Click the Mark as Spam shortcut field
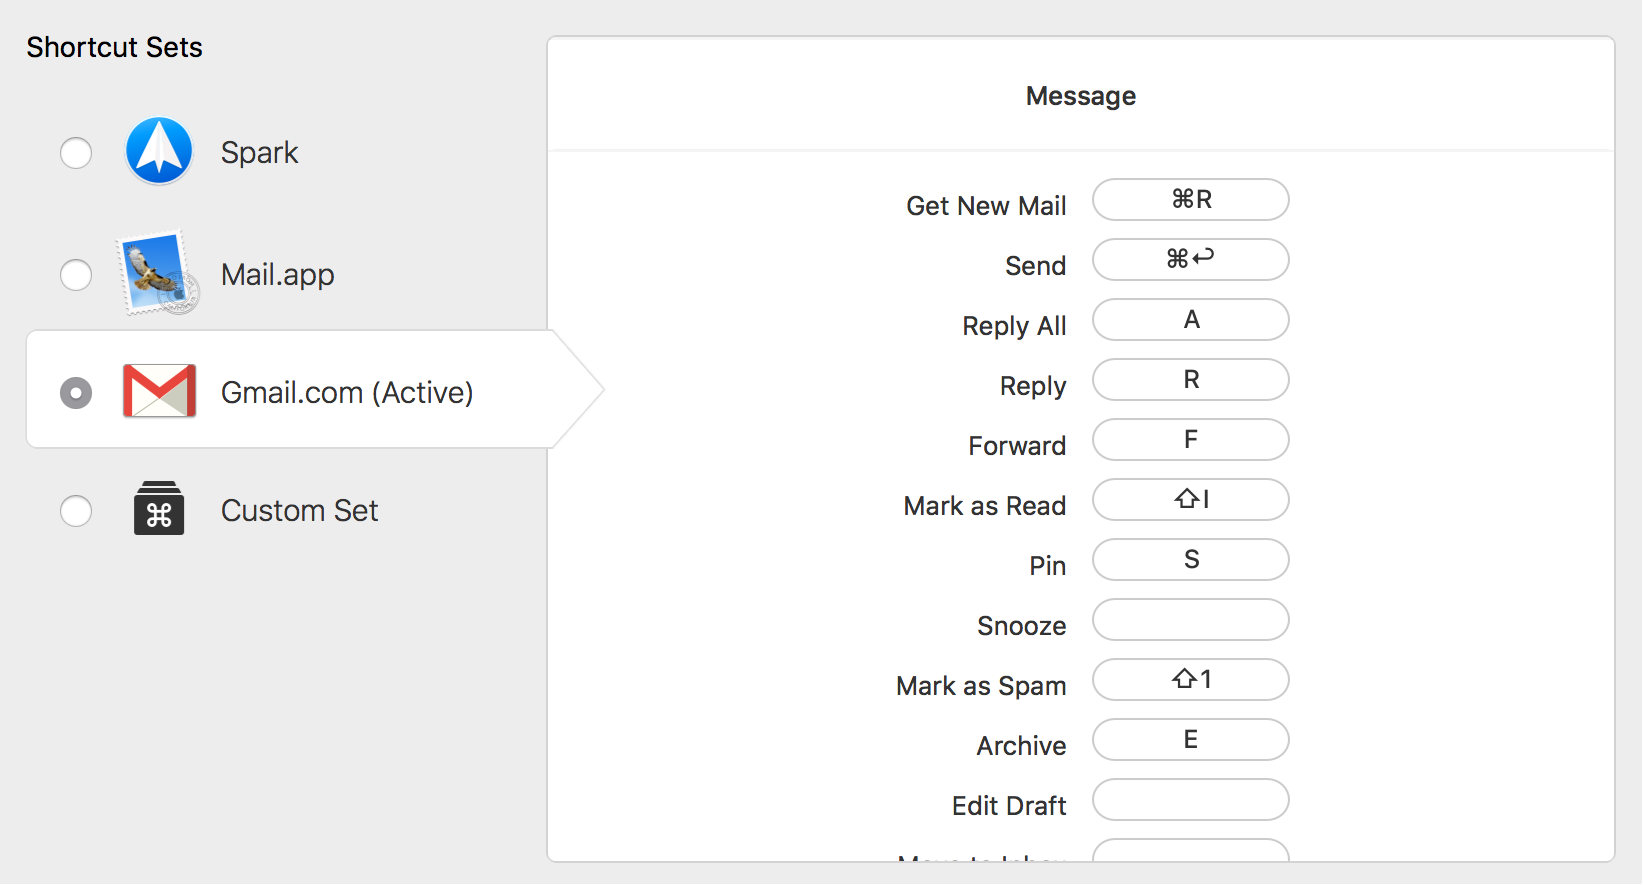This screenshot has height=885, width=1643. pyautogui.click(x=1191, y=680)
